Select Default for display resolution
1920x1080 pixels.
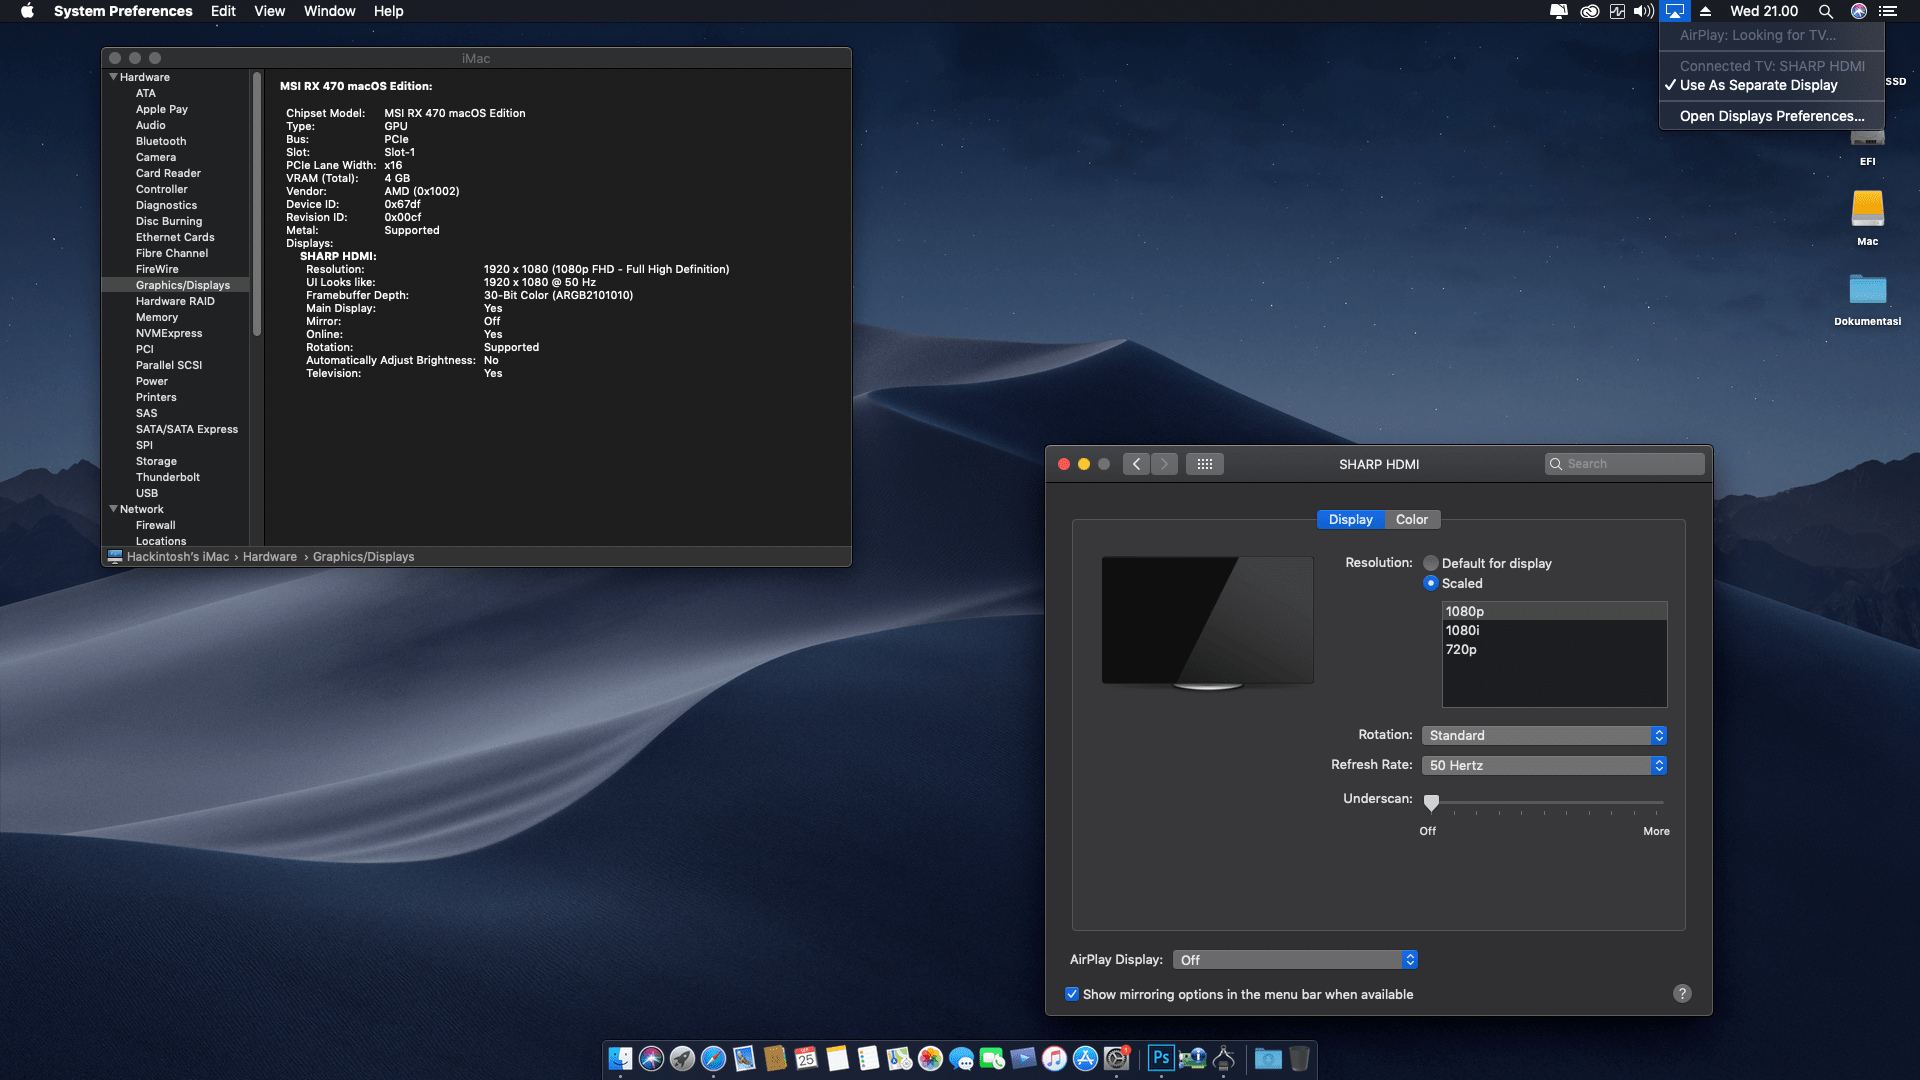pyautogui.click(x=1431, y=563)
